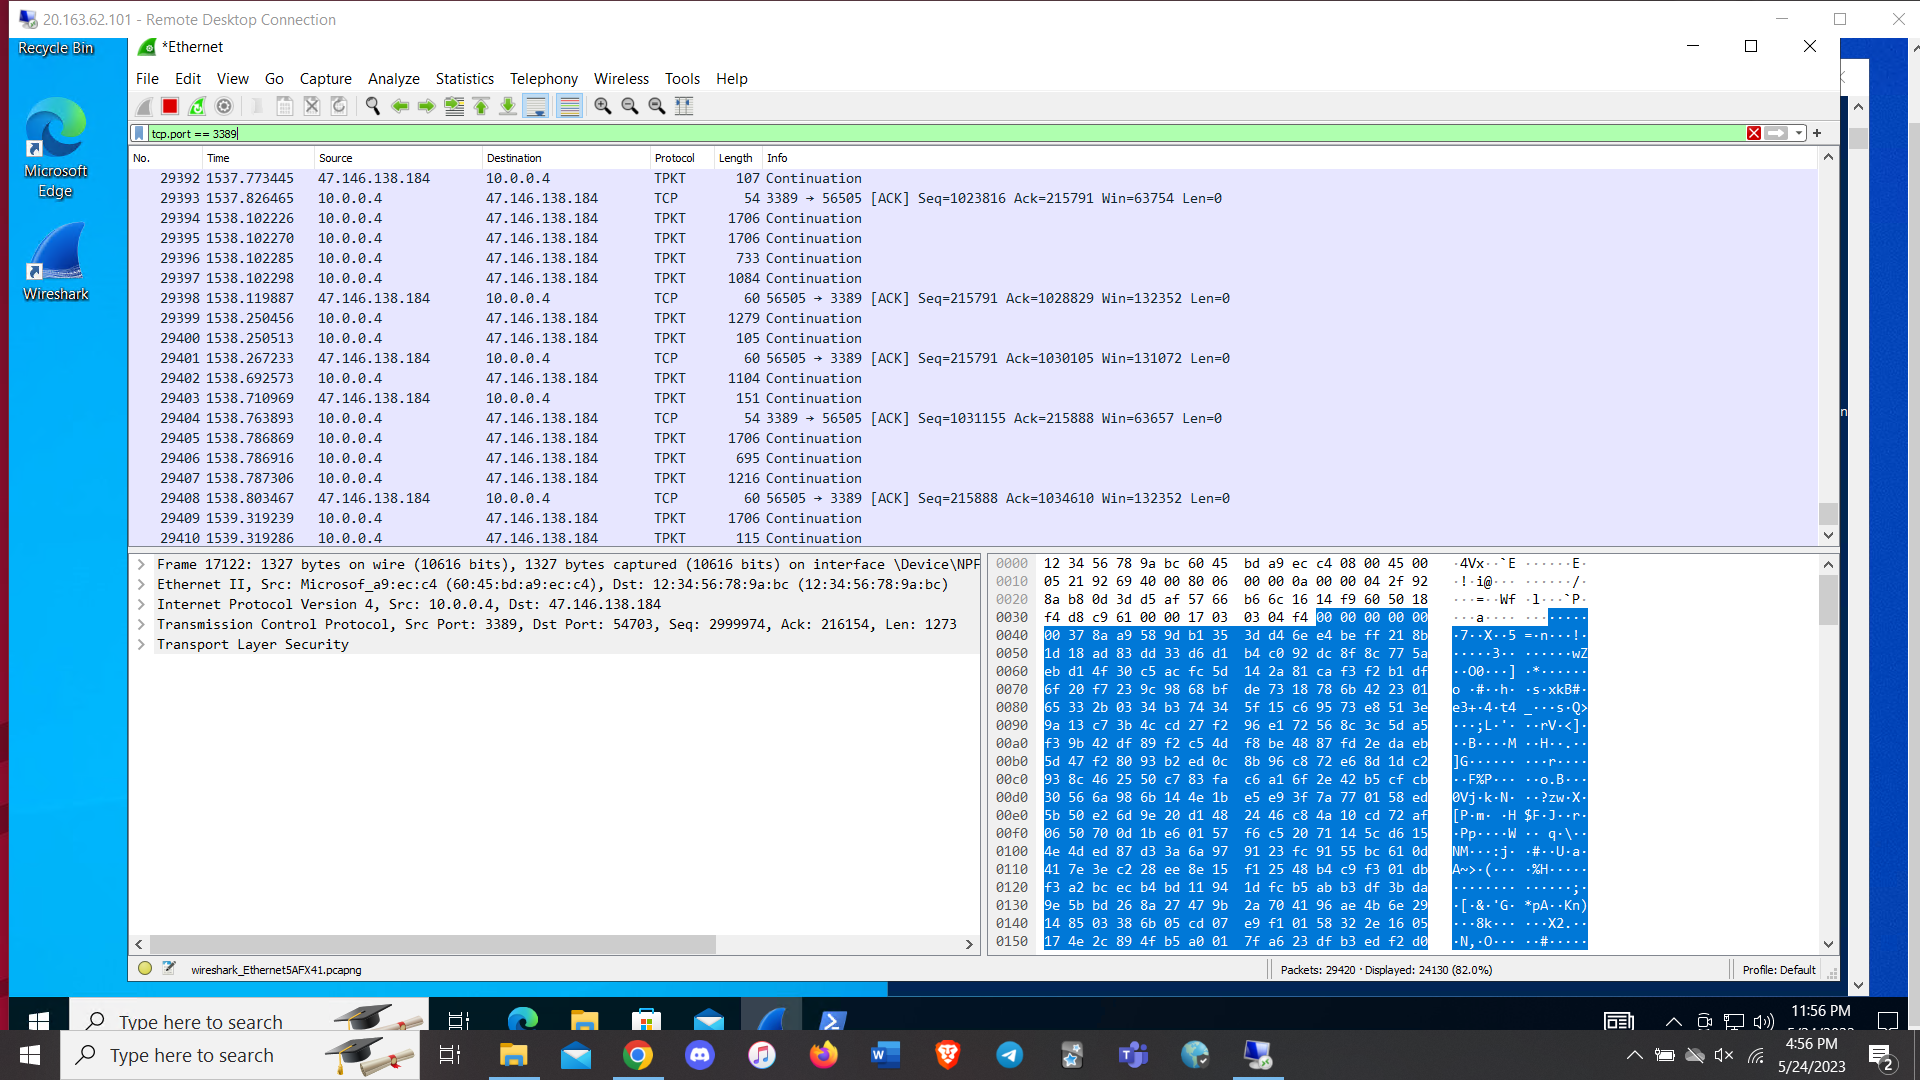1920x1080 pixels.
Task: Open the display filter history dropdown
Action: (1799, 133)
